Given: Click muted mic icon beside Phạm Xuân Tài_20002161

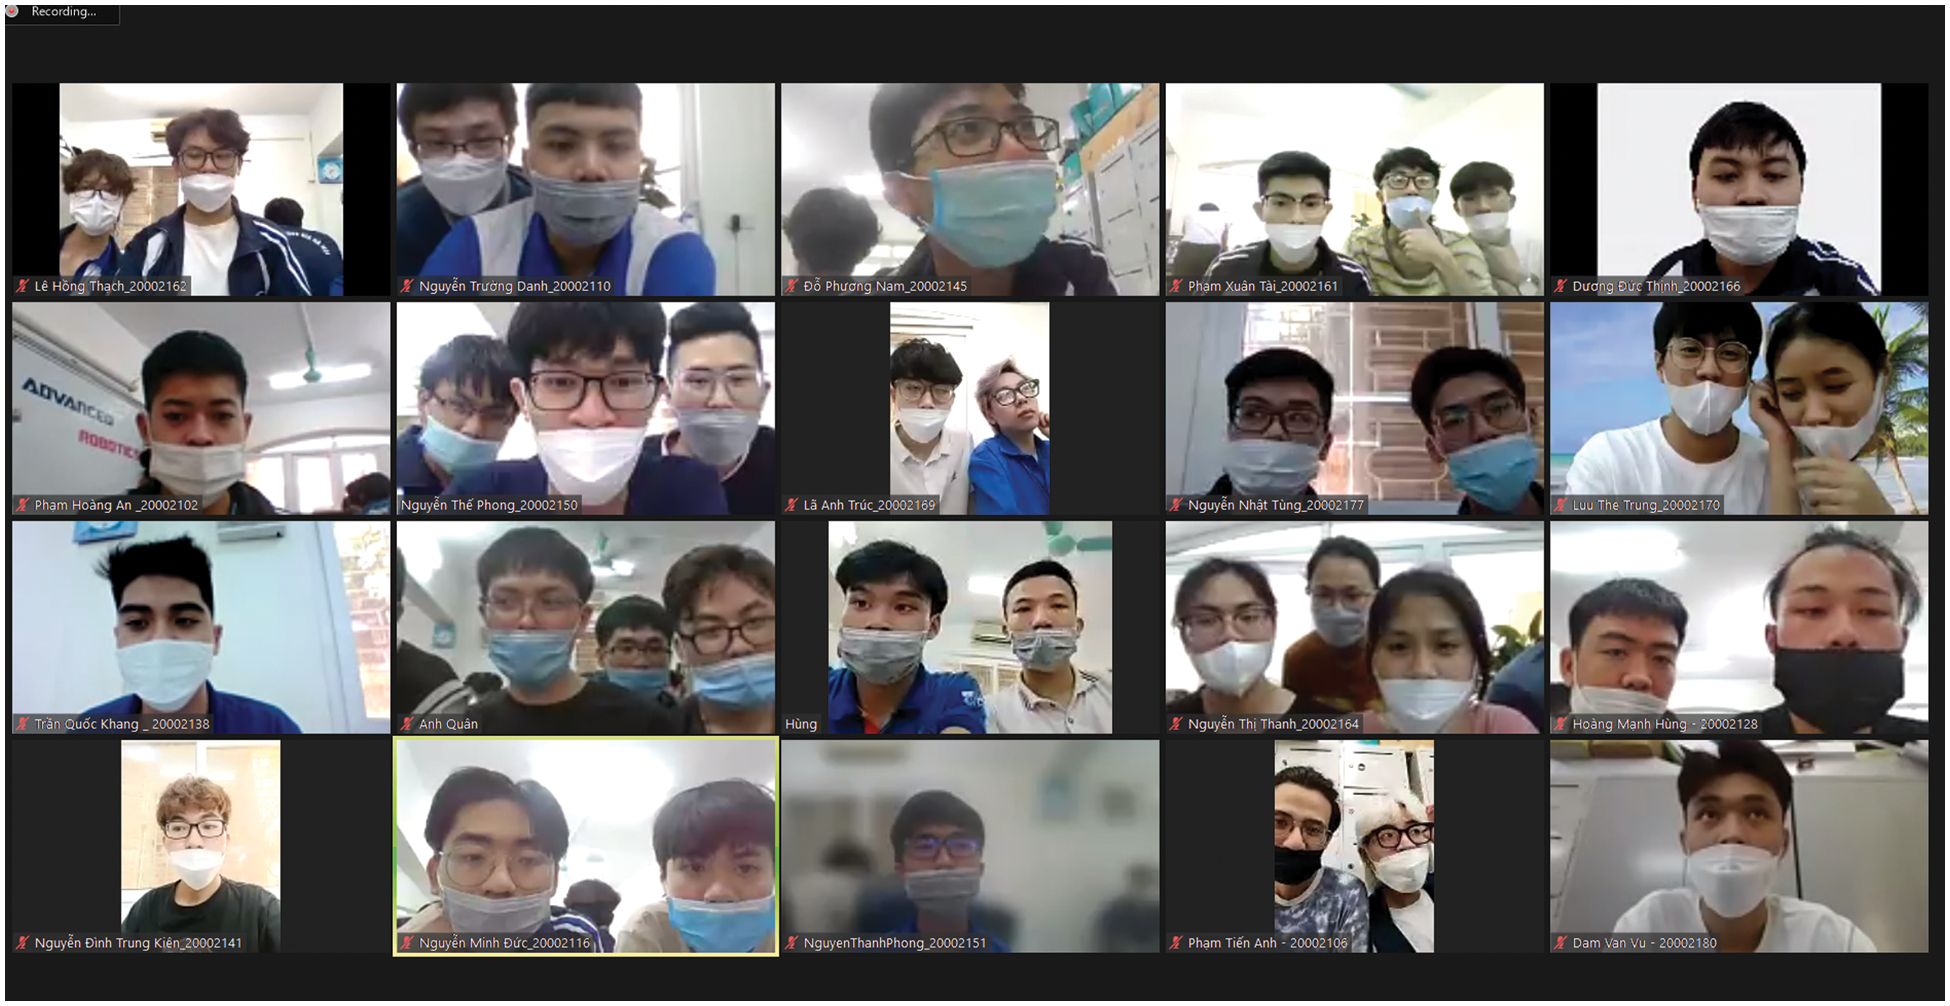Looking at the screenshot, I should click(1176, 286).
